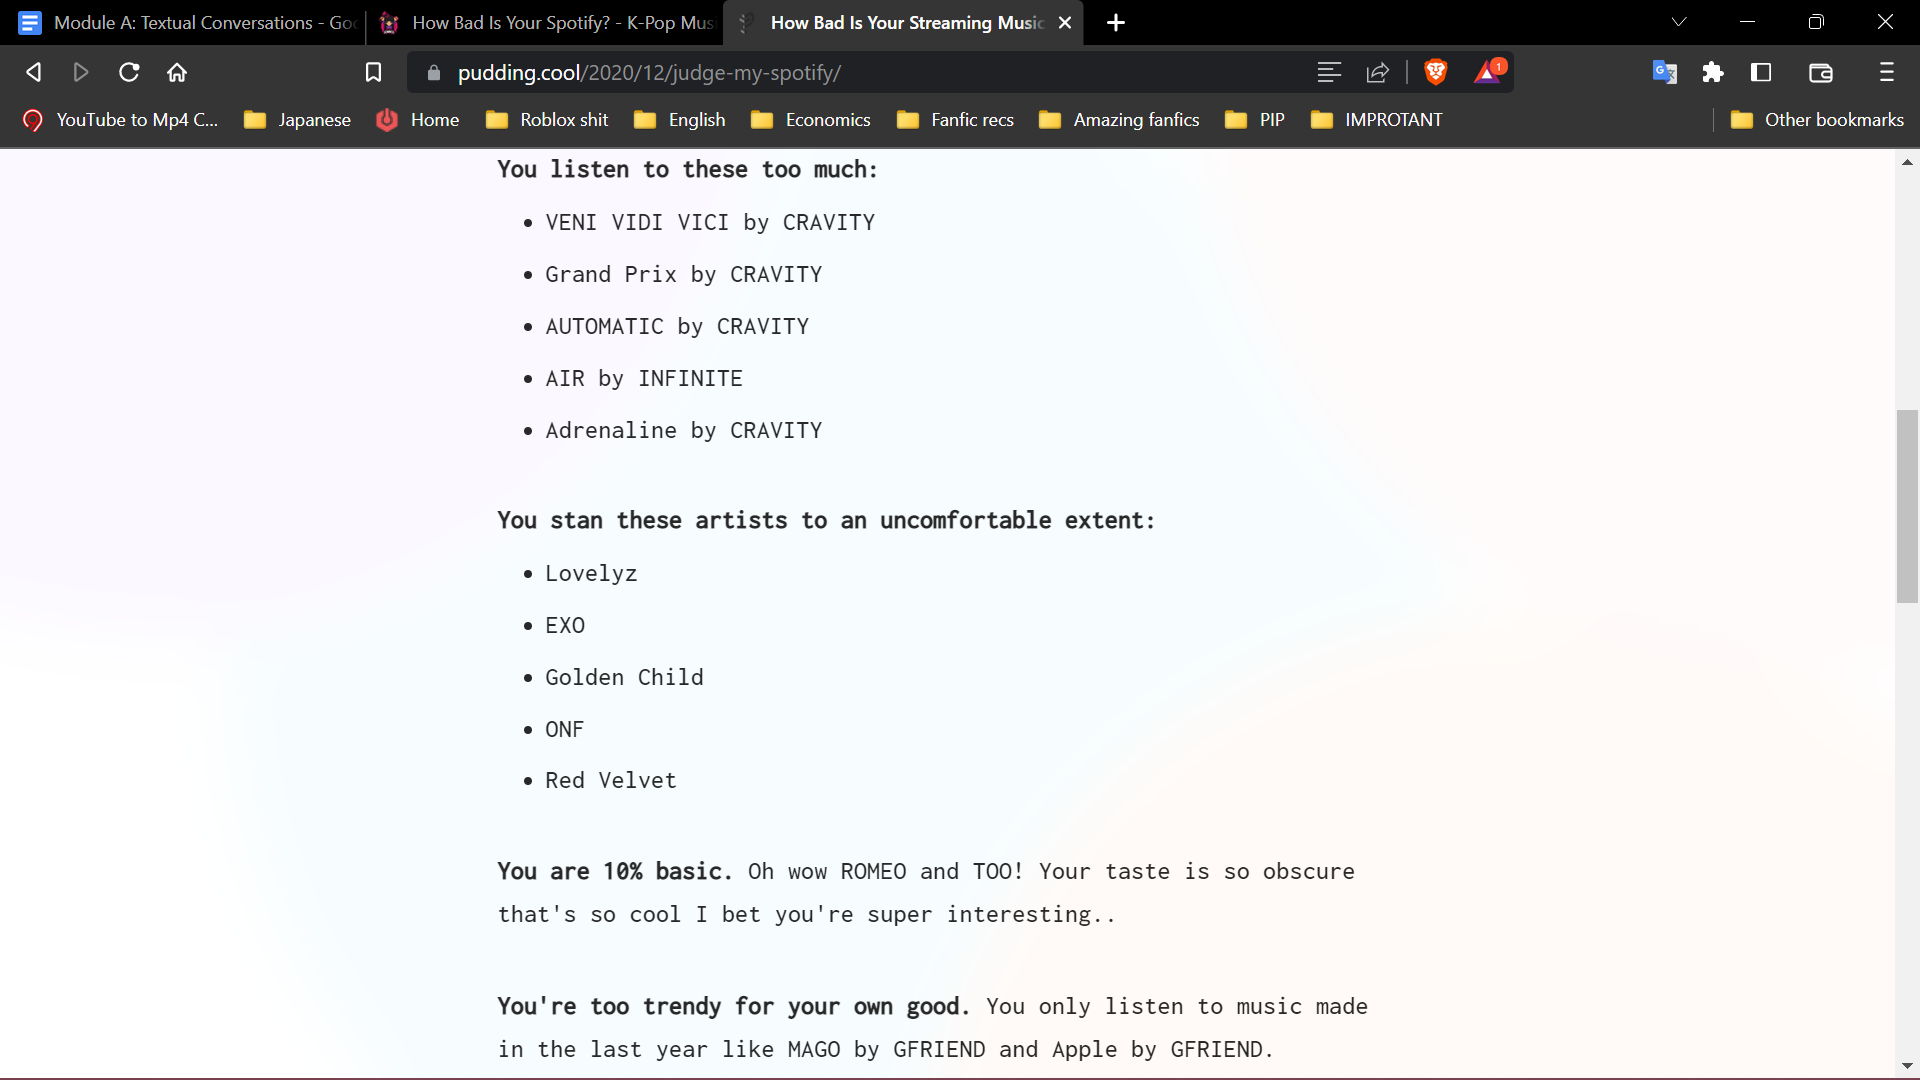Click the heading You listen to these too much
Screen dimensions: 1920x1080
click(x=688, y=170)
